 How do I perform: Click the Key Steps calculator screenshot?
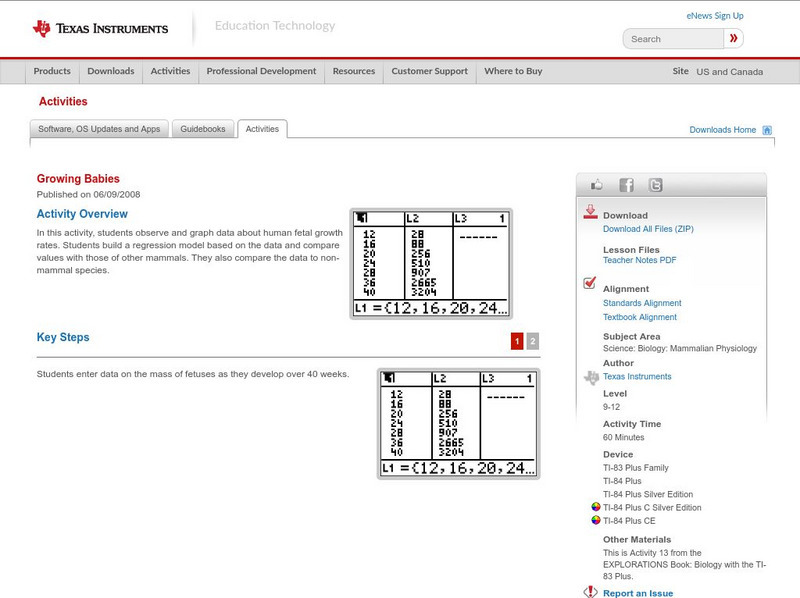click(x=458, y=424)
